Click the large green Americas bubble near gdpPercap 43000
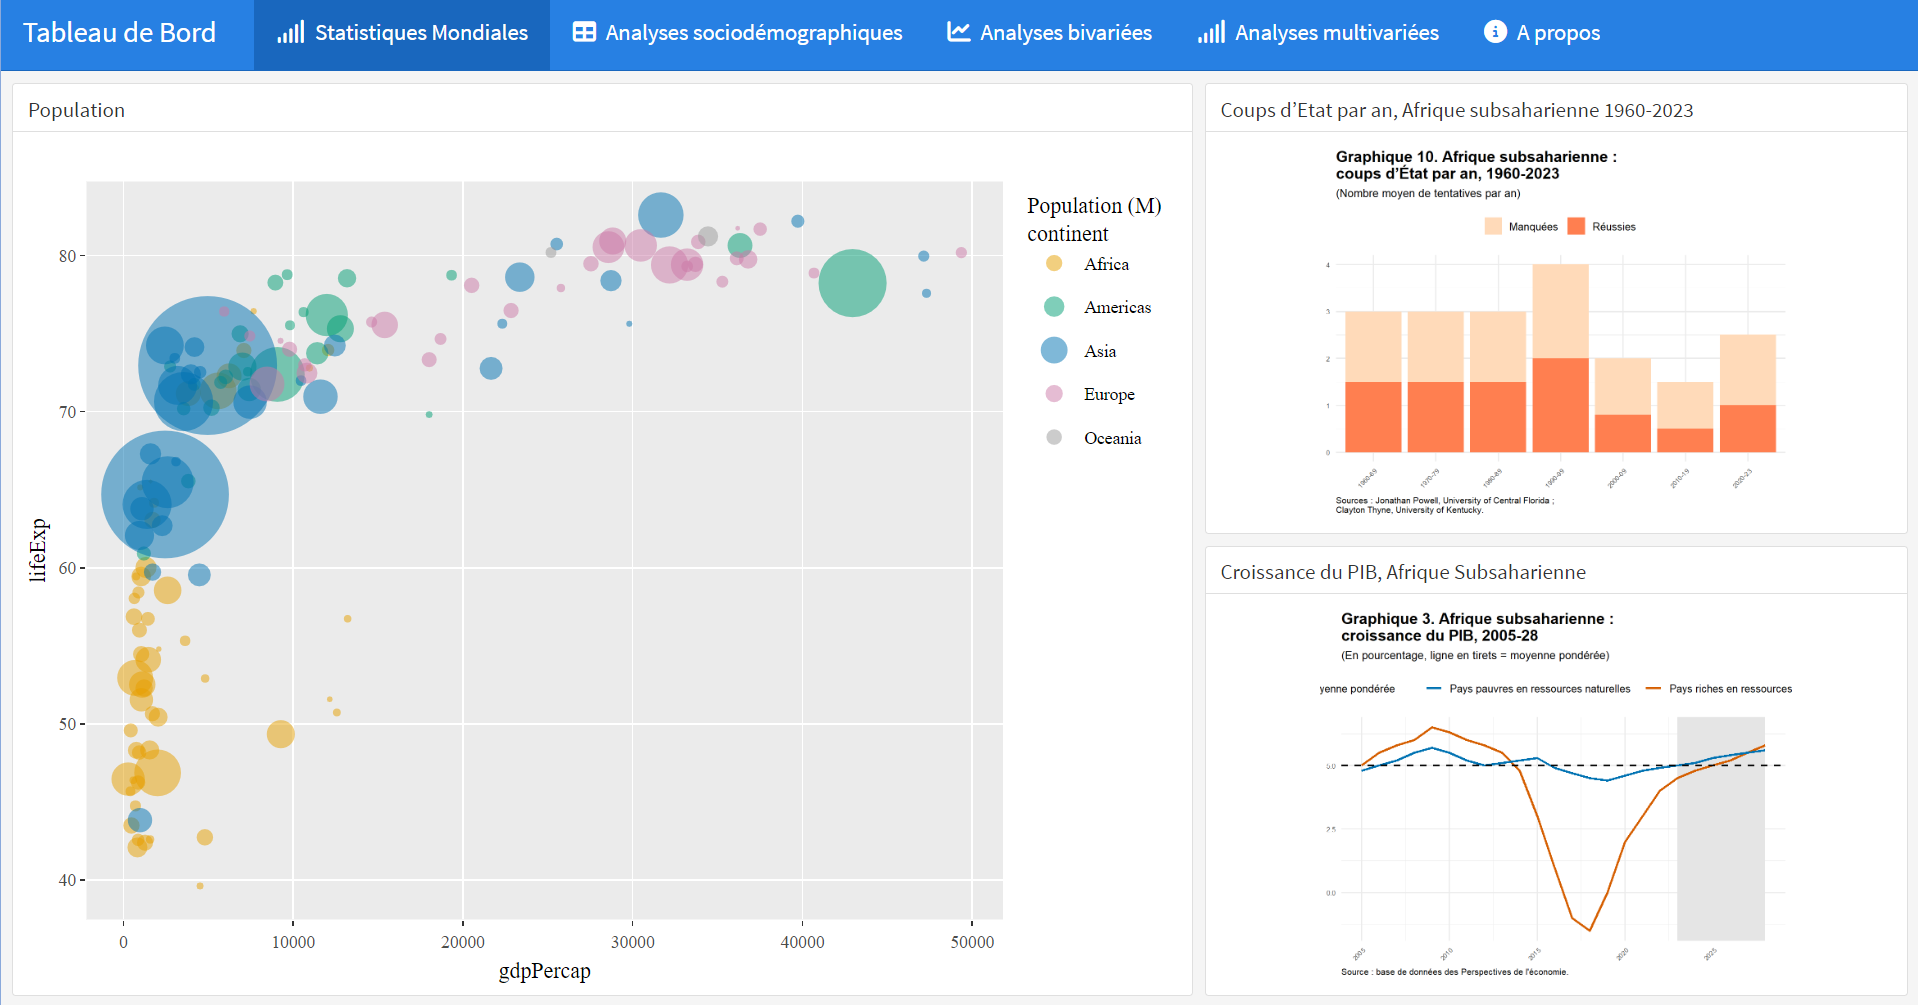 point(852,283)
